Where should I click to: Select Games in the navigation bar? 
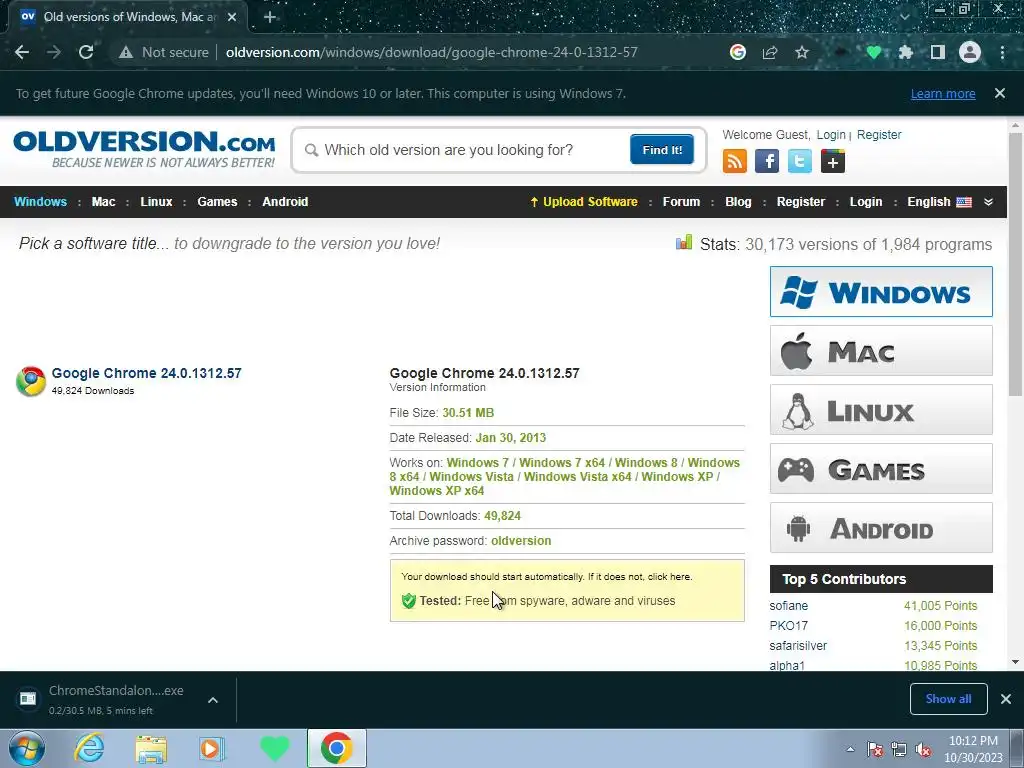tap(217, 202)
